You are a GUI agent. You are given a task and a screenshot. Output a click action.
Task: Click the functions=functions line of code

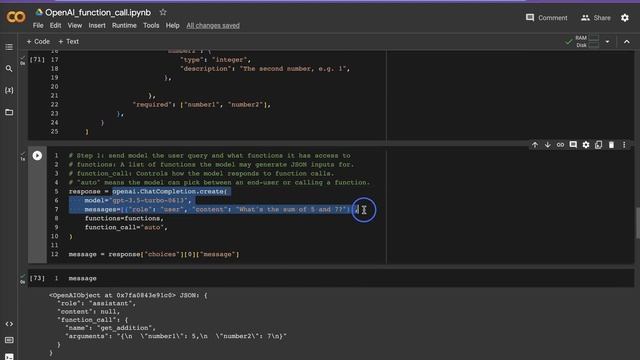(x=124, y=218)
